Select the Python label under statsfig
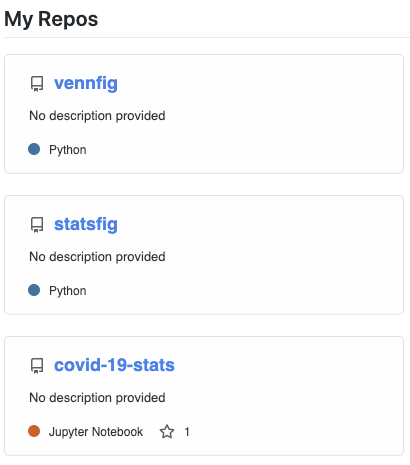This screenshot has height=465, width=410. pos(68,291)
